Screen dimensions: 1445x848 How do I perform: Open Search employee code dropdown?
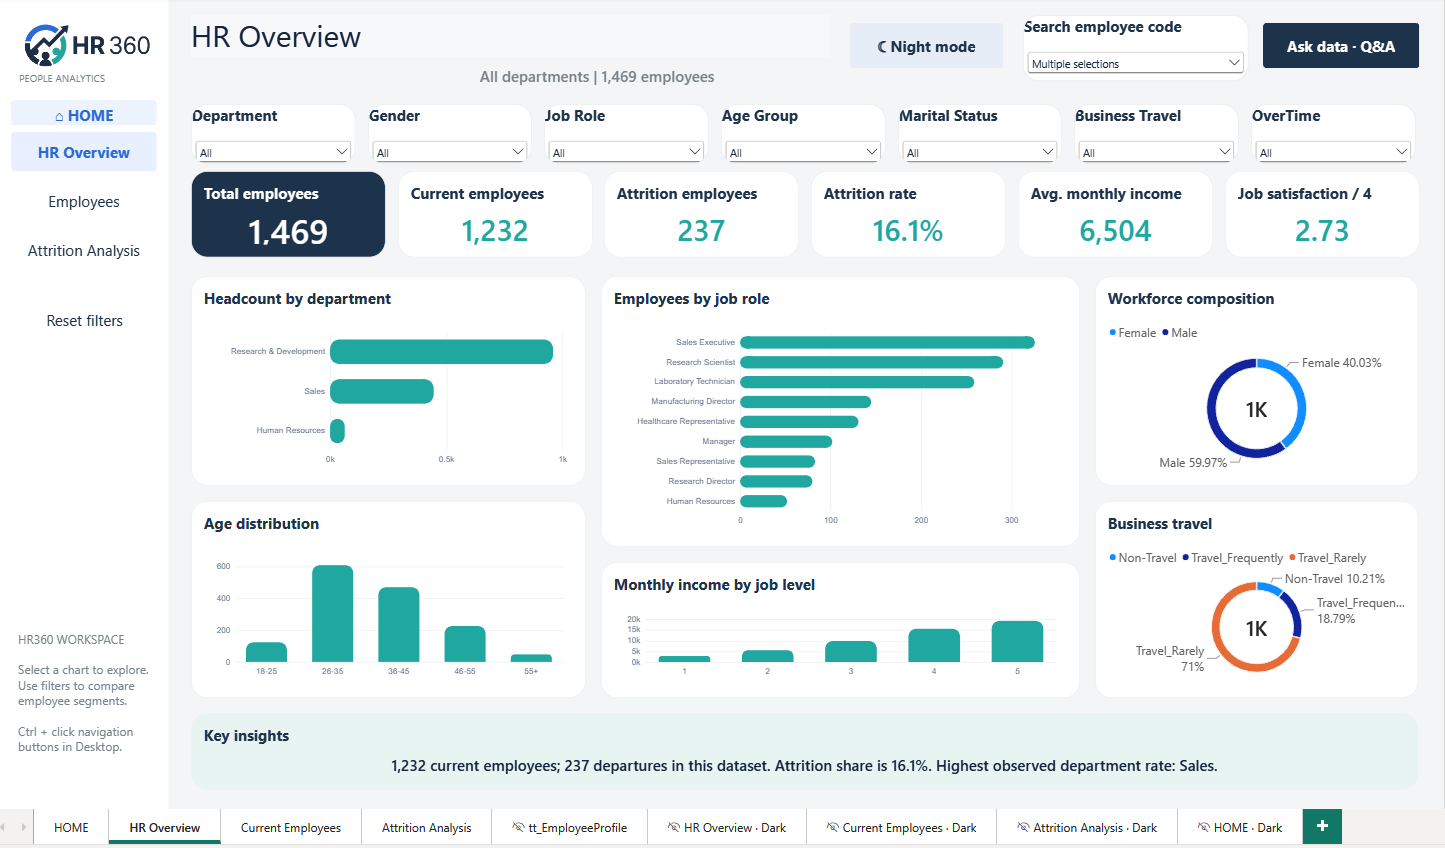coord(1135,63)
